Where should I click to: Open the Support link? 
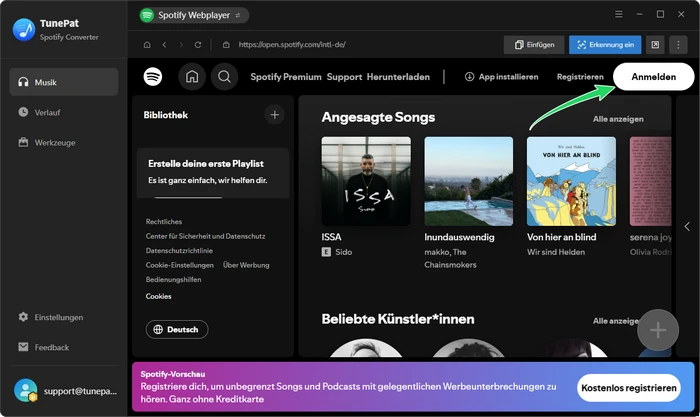344,77
